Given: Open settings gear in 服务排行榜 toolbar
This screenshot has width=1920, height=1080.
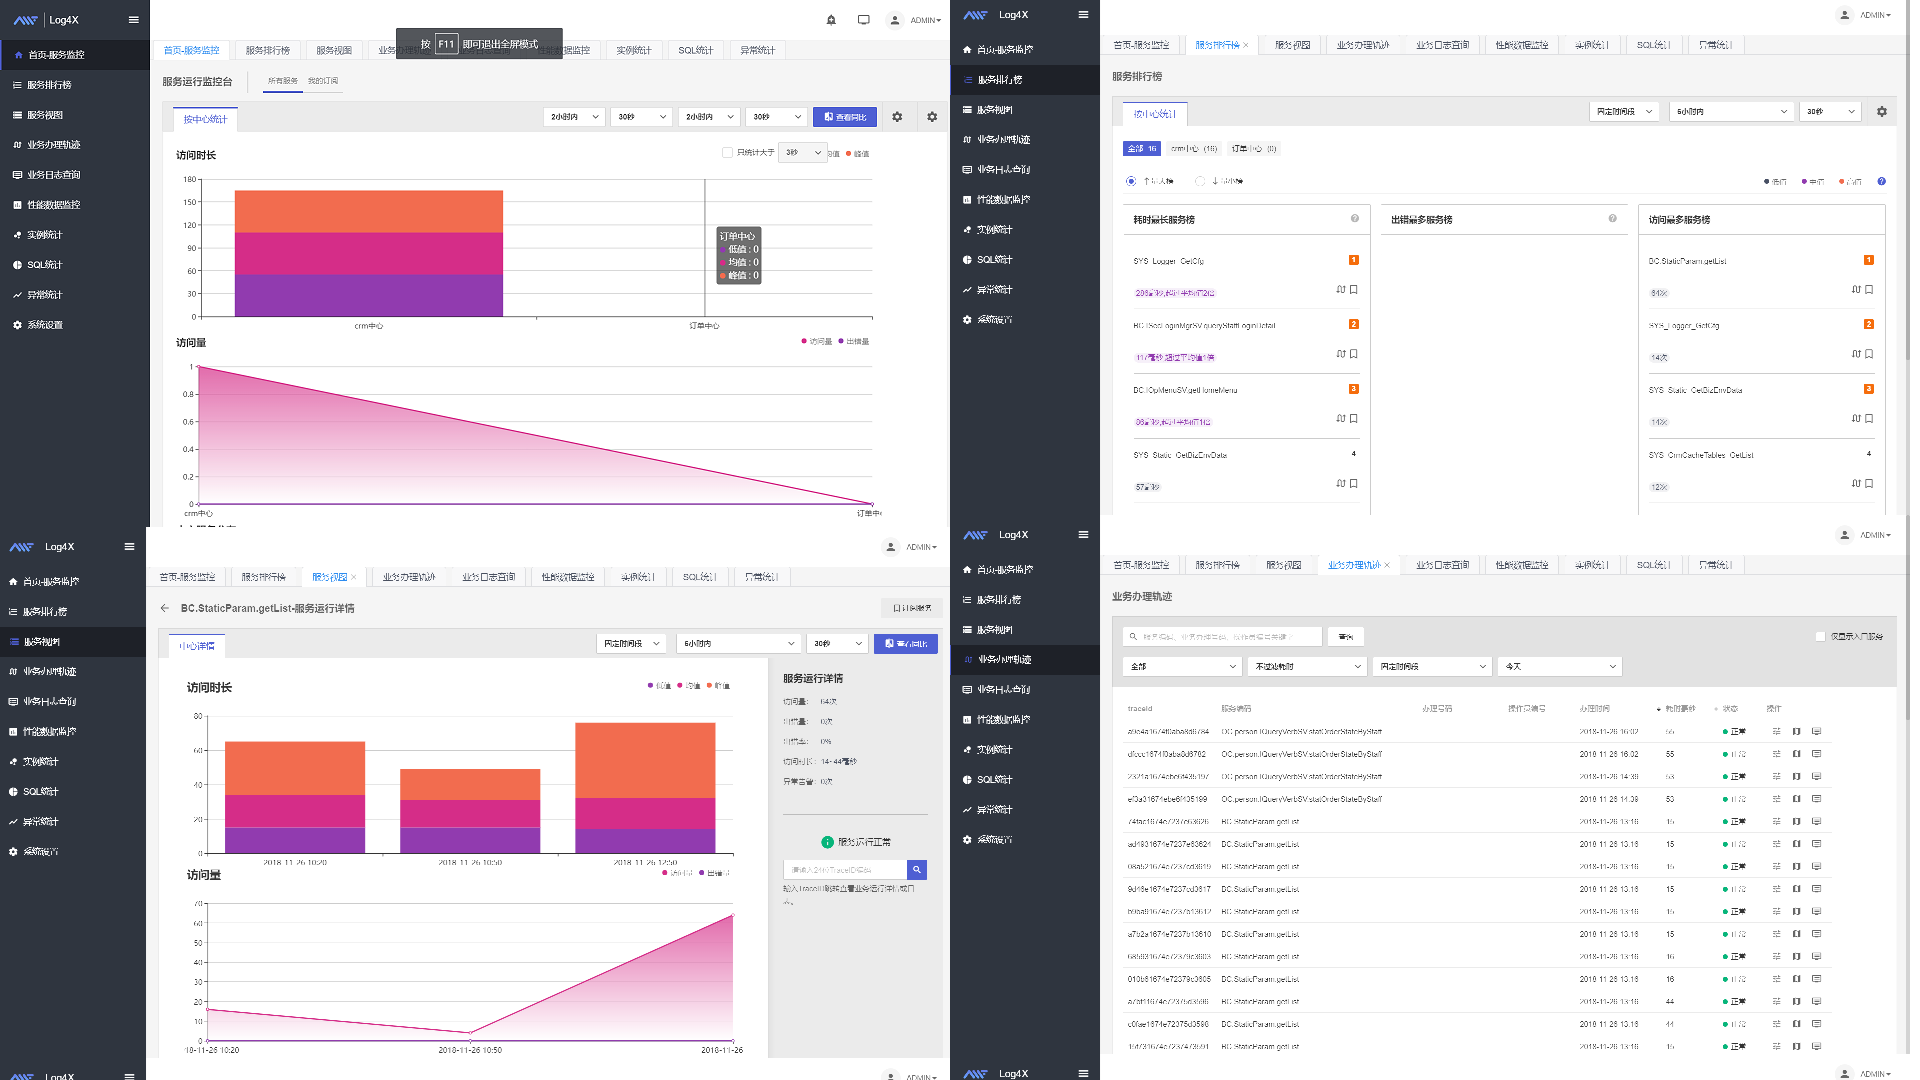Looking at the screenshot, I should 1882,112.
